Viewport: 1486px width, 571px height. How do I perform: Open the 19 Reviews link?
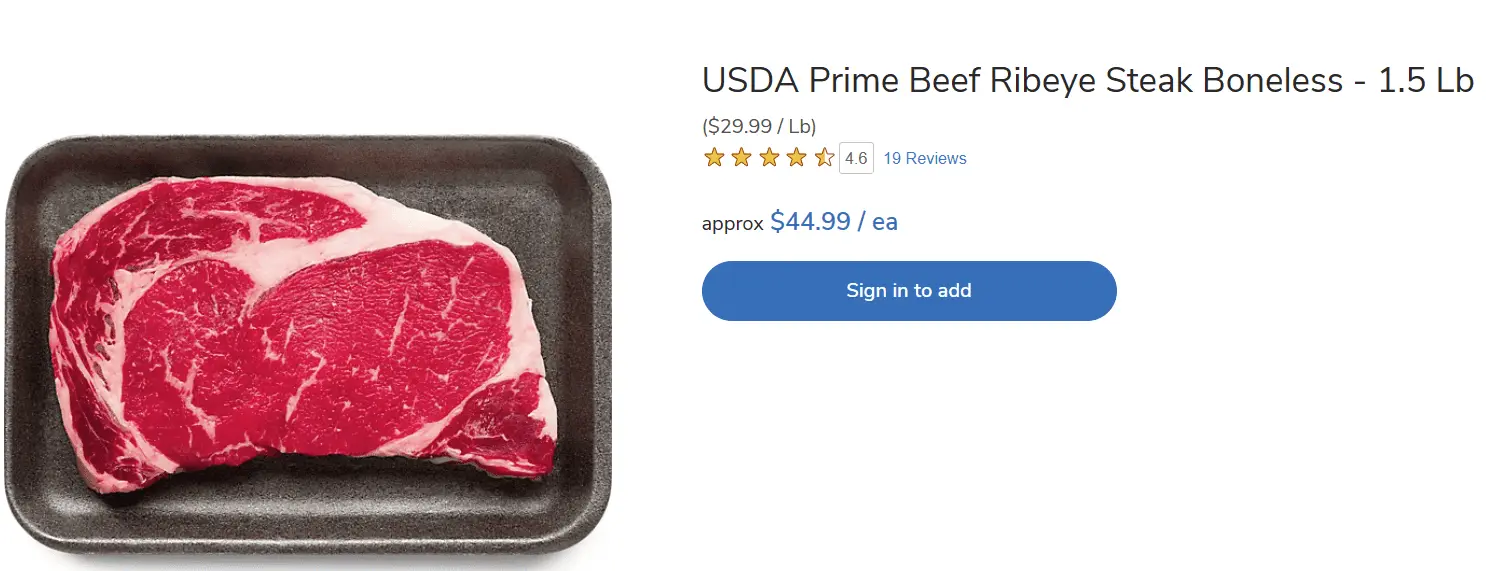tap(925, 159)
